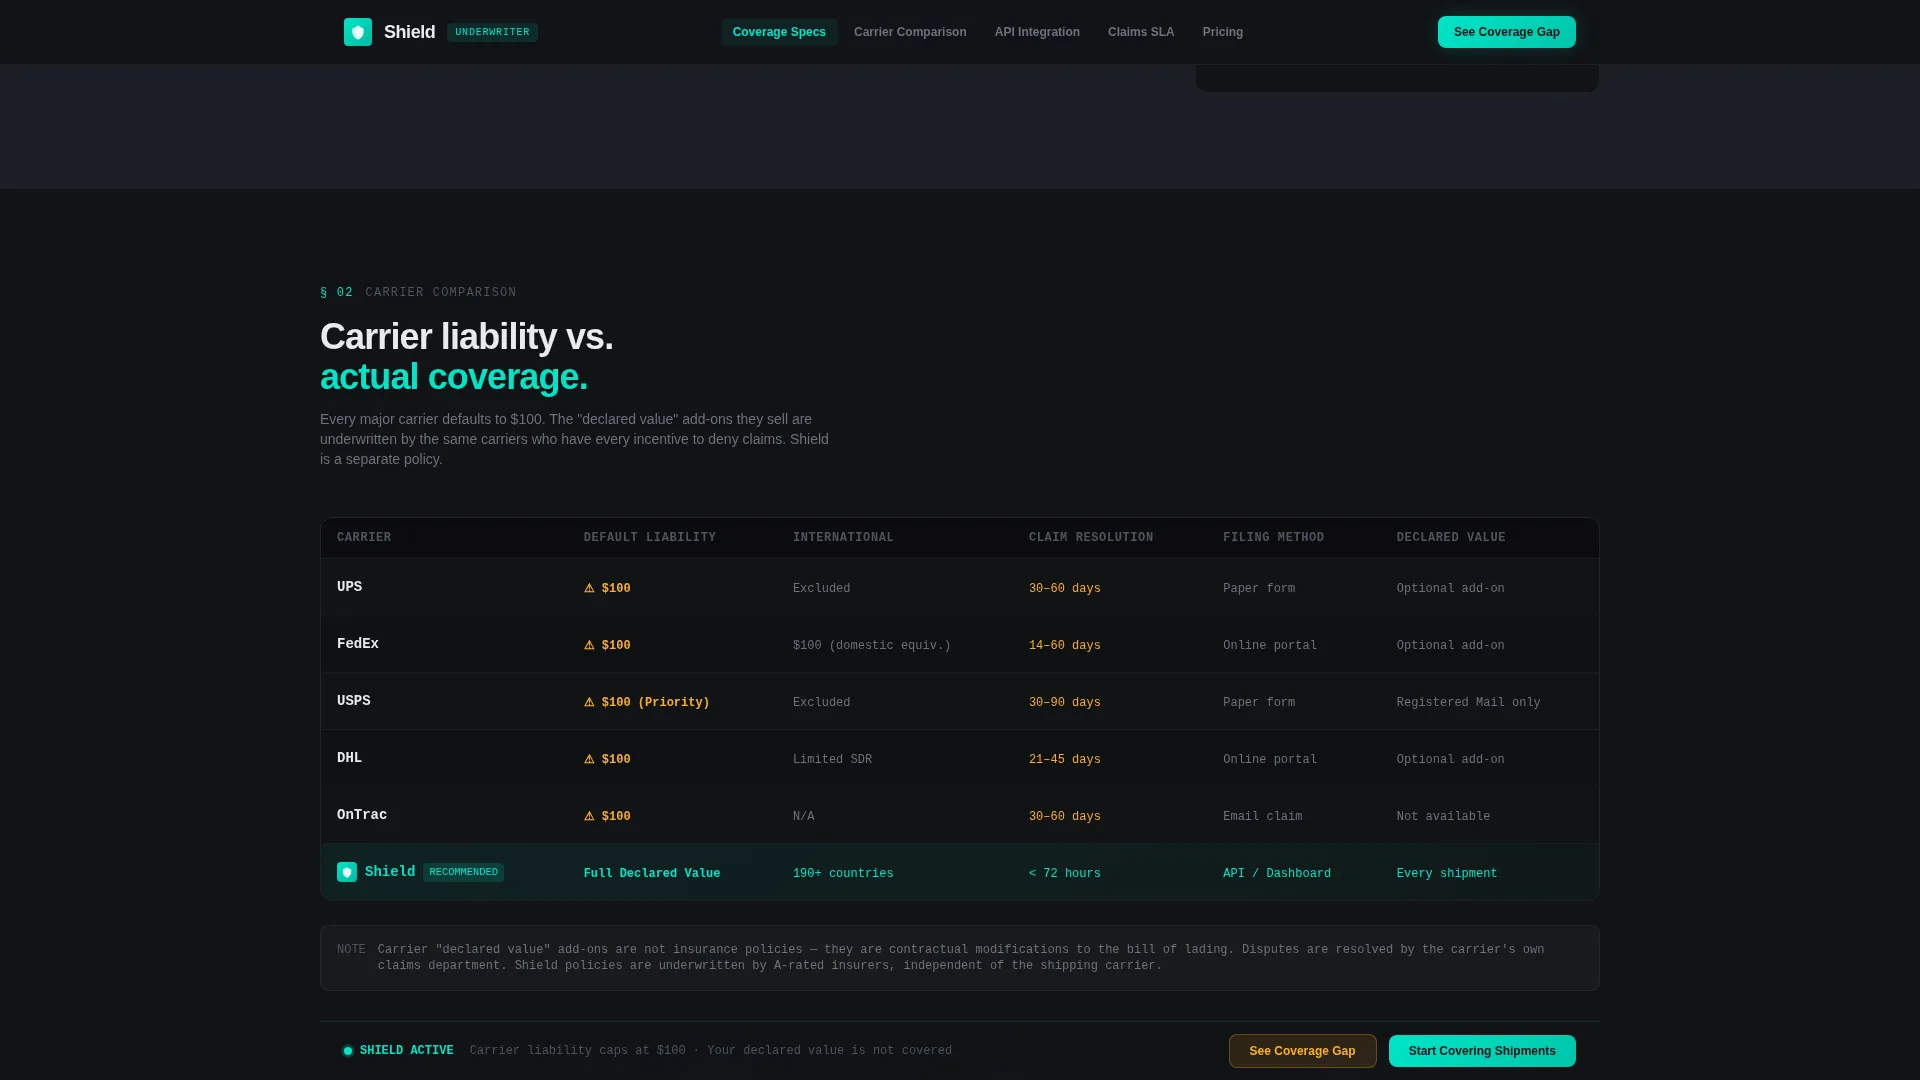The image size is (1920, 1080).
Task: Click "Not available" in OnTrac row
Action: pyautogui.click(x=1443, y=817)
